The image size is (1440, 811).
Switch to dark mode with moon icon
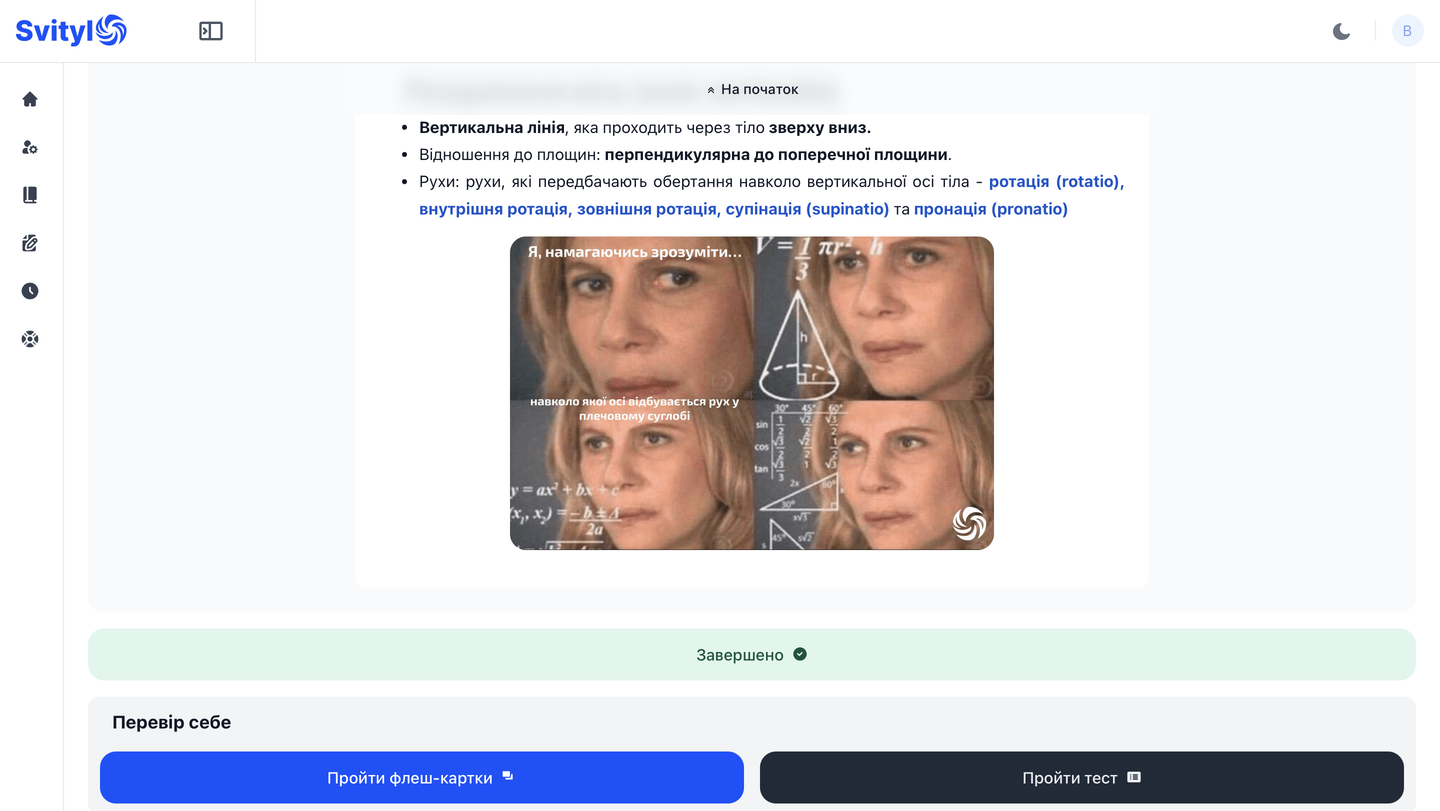[1342, 31]
